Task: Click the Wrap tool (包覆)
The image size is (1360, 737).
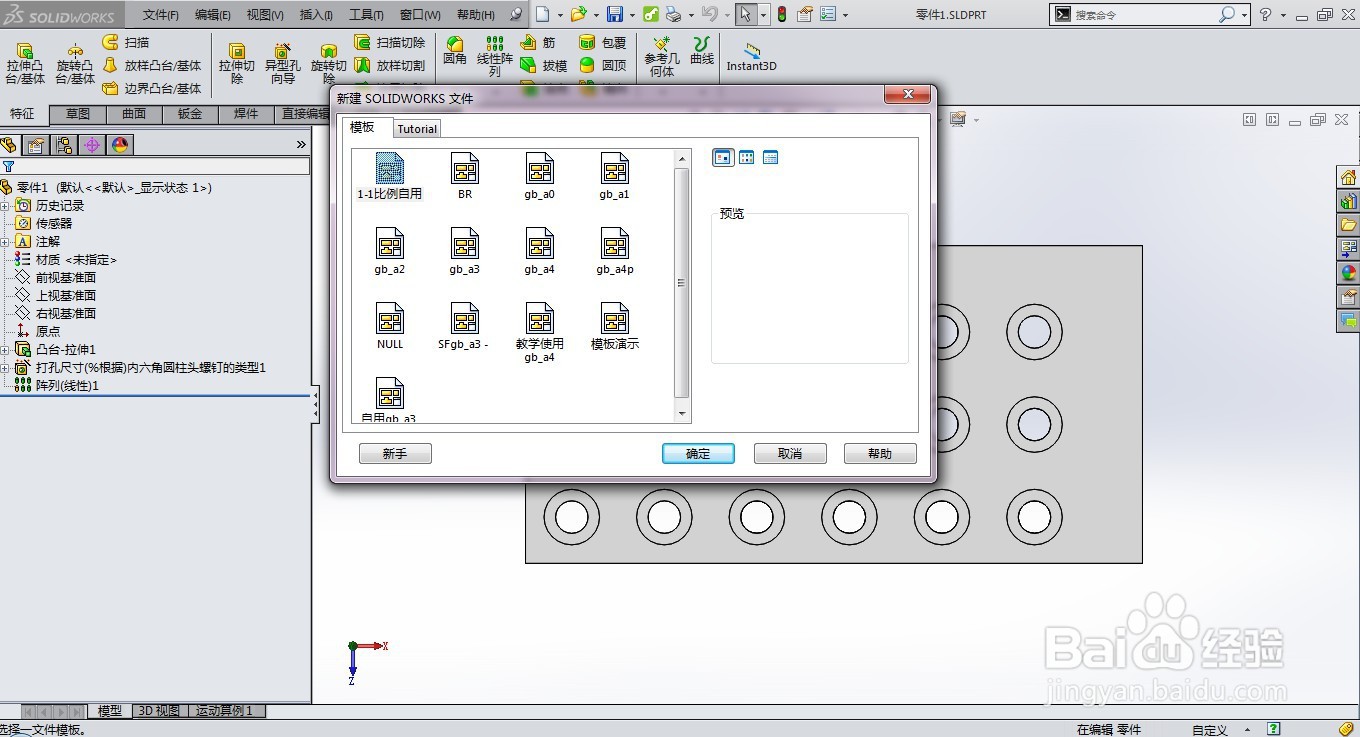Action: (x=603, y=43)
